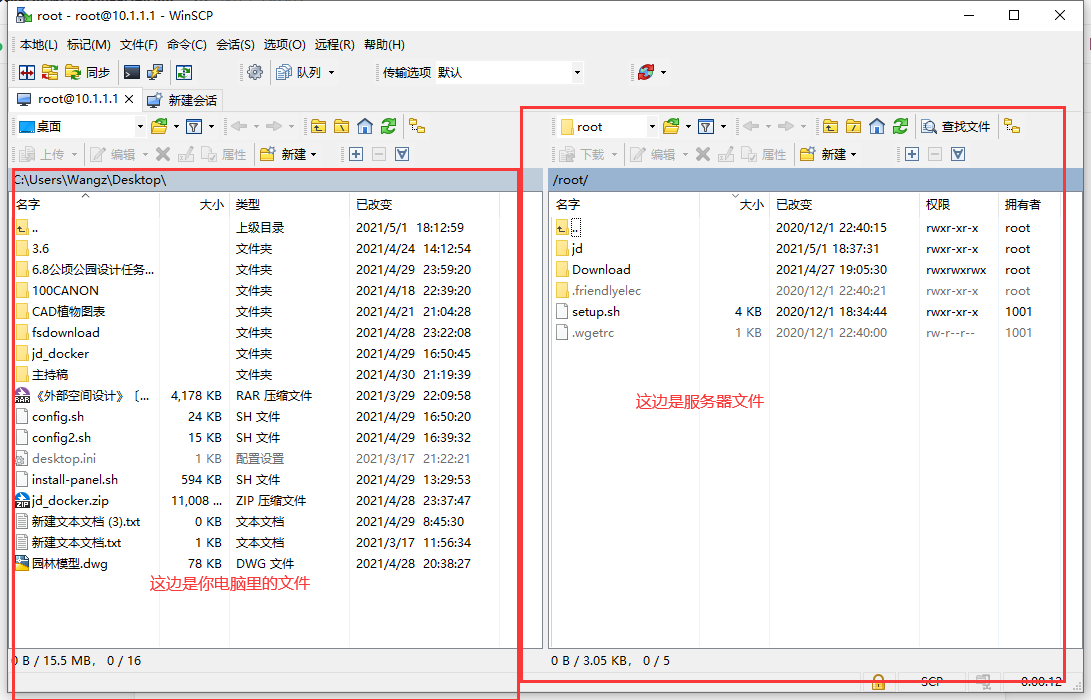The width and height of the screenshot is (1091, 700).
Task: Open the local drive 桌面 dropdown
Action: 140,126
